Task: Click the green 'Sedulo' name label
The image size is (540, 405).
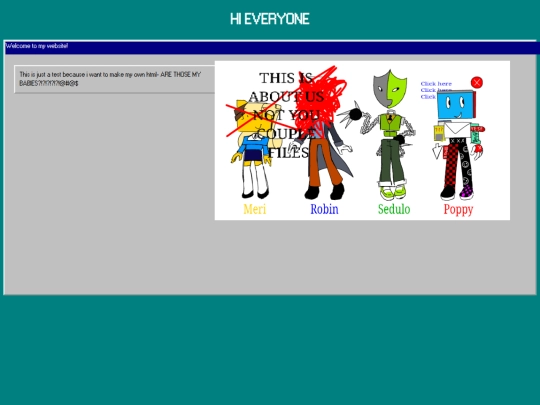Action: point(394,209)
